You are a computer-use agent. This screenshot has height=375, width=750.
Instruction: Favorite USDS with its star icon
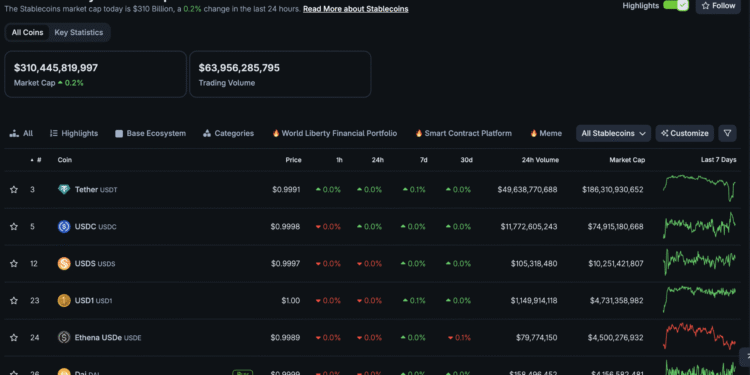(x=14, y=264)
